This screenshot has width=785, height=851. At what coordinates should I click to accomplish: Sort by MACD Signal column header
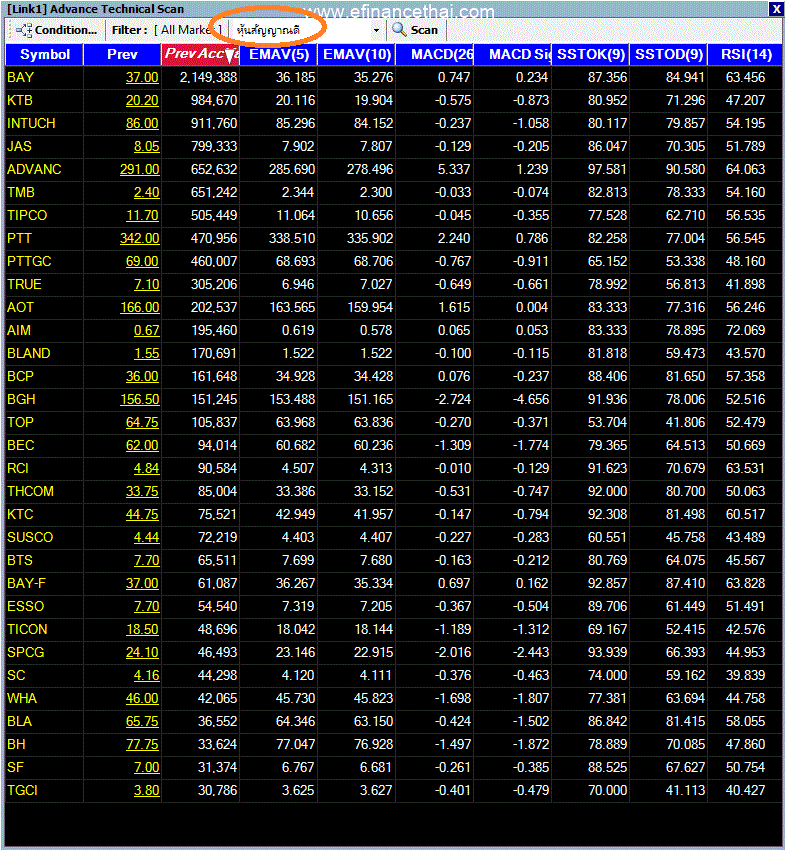click(513, 54)
